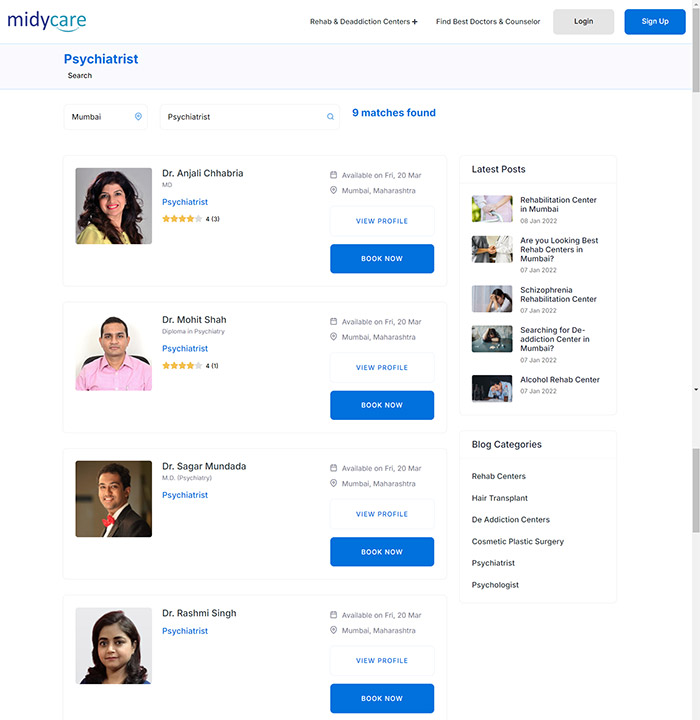The image size is (700, 720).
Task: Click the star rating for Dr. Anjali Chhabria
Action: pos(182,219)
